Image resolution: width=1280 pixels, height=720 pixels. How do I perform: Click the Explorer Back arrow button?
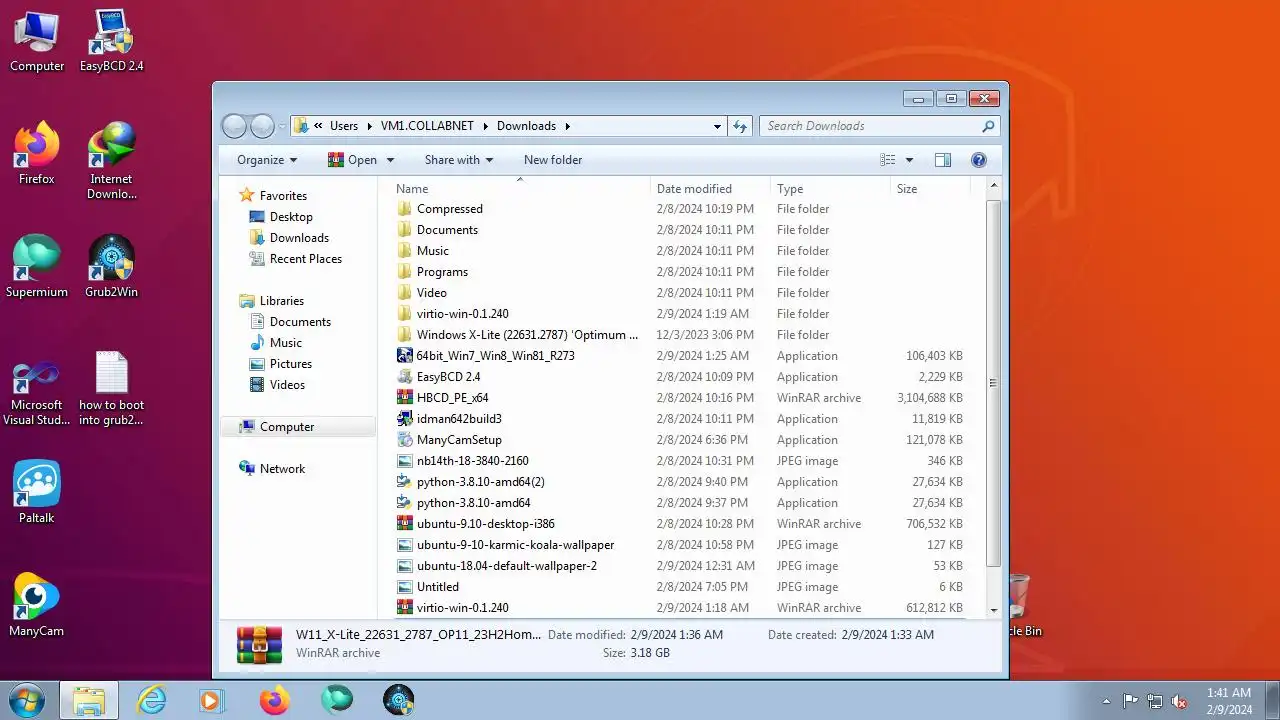(234, 126)
